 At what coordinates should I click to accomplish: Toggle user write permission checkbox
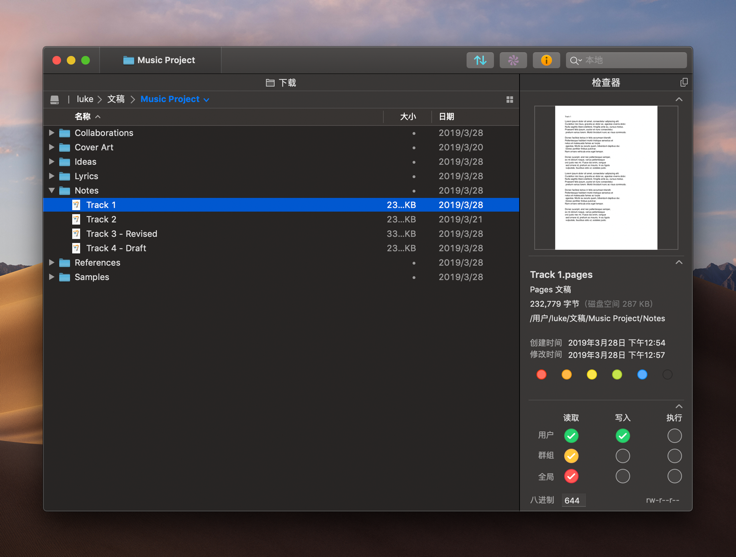[x=622, y=435]
